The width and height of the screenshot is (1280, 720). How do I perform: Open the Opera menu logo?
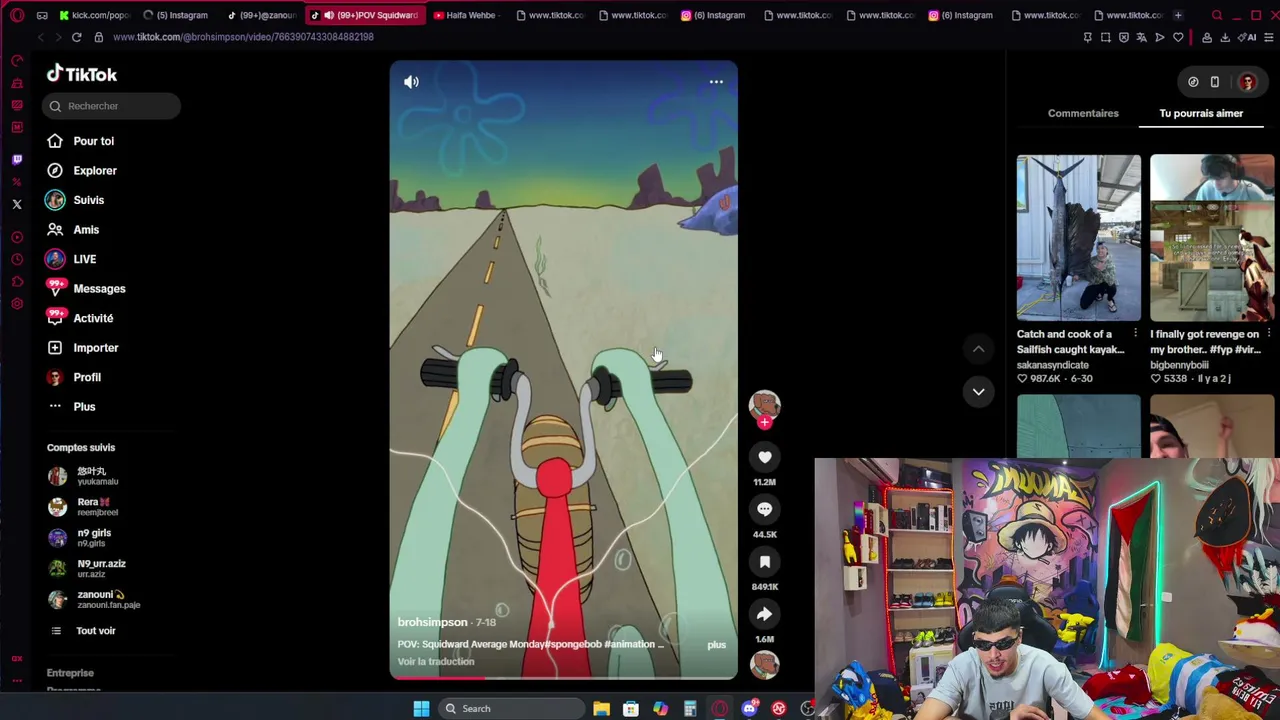pos(17,15)
